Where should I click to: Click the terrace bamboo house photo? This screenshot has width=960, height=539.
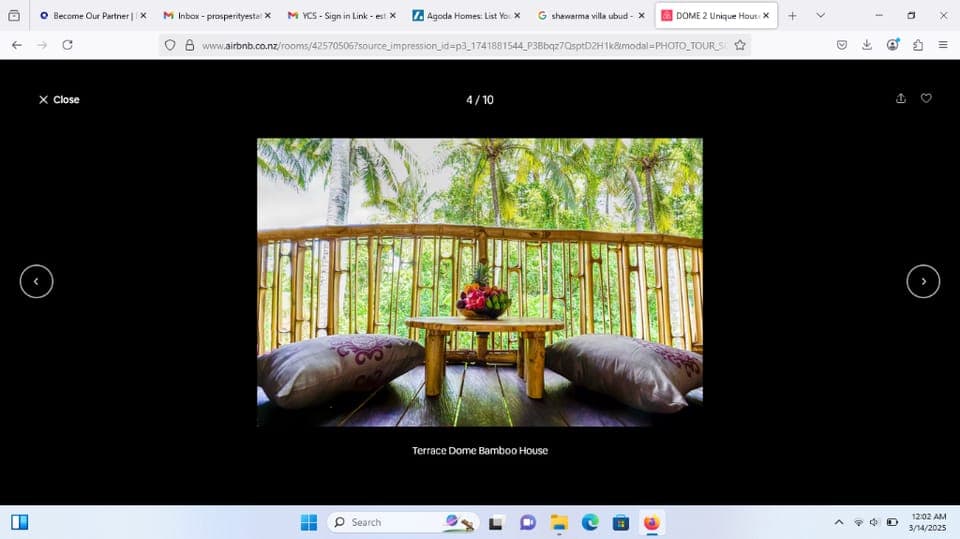click(480, 282)
